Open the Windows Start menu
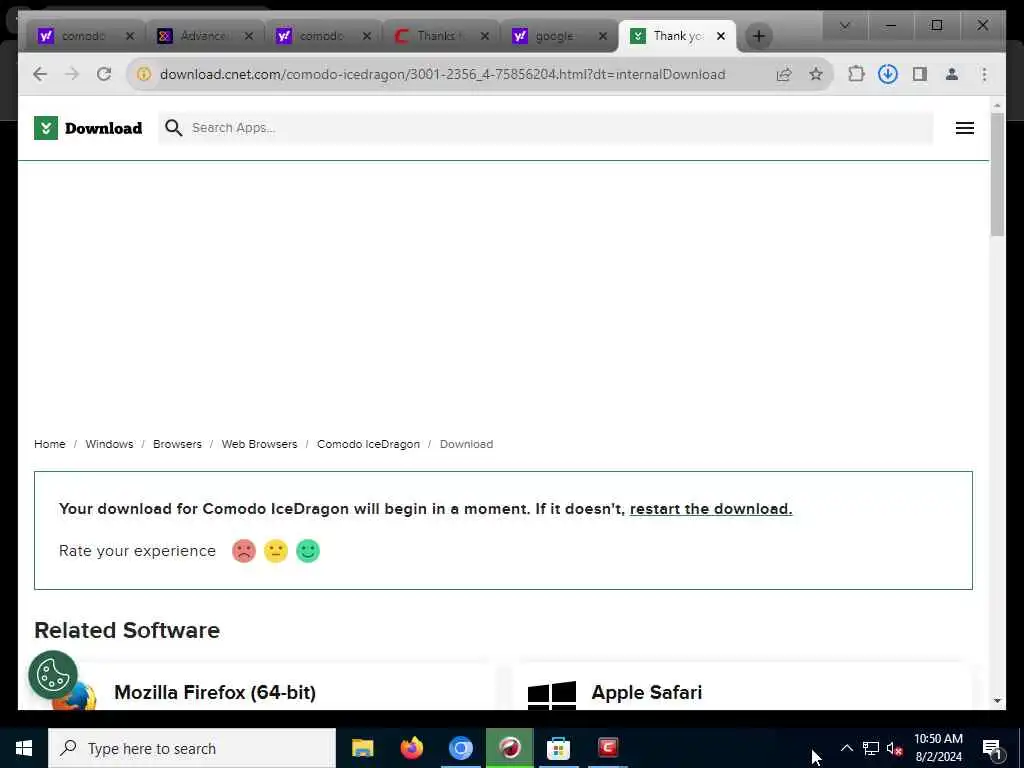The width and height of the screenshot is (1024, 768). pyautogui.click(x=24, y=748)
